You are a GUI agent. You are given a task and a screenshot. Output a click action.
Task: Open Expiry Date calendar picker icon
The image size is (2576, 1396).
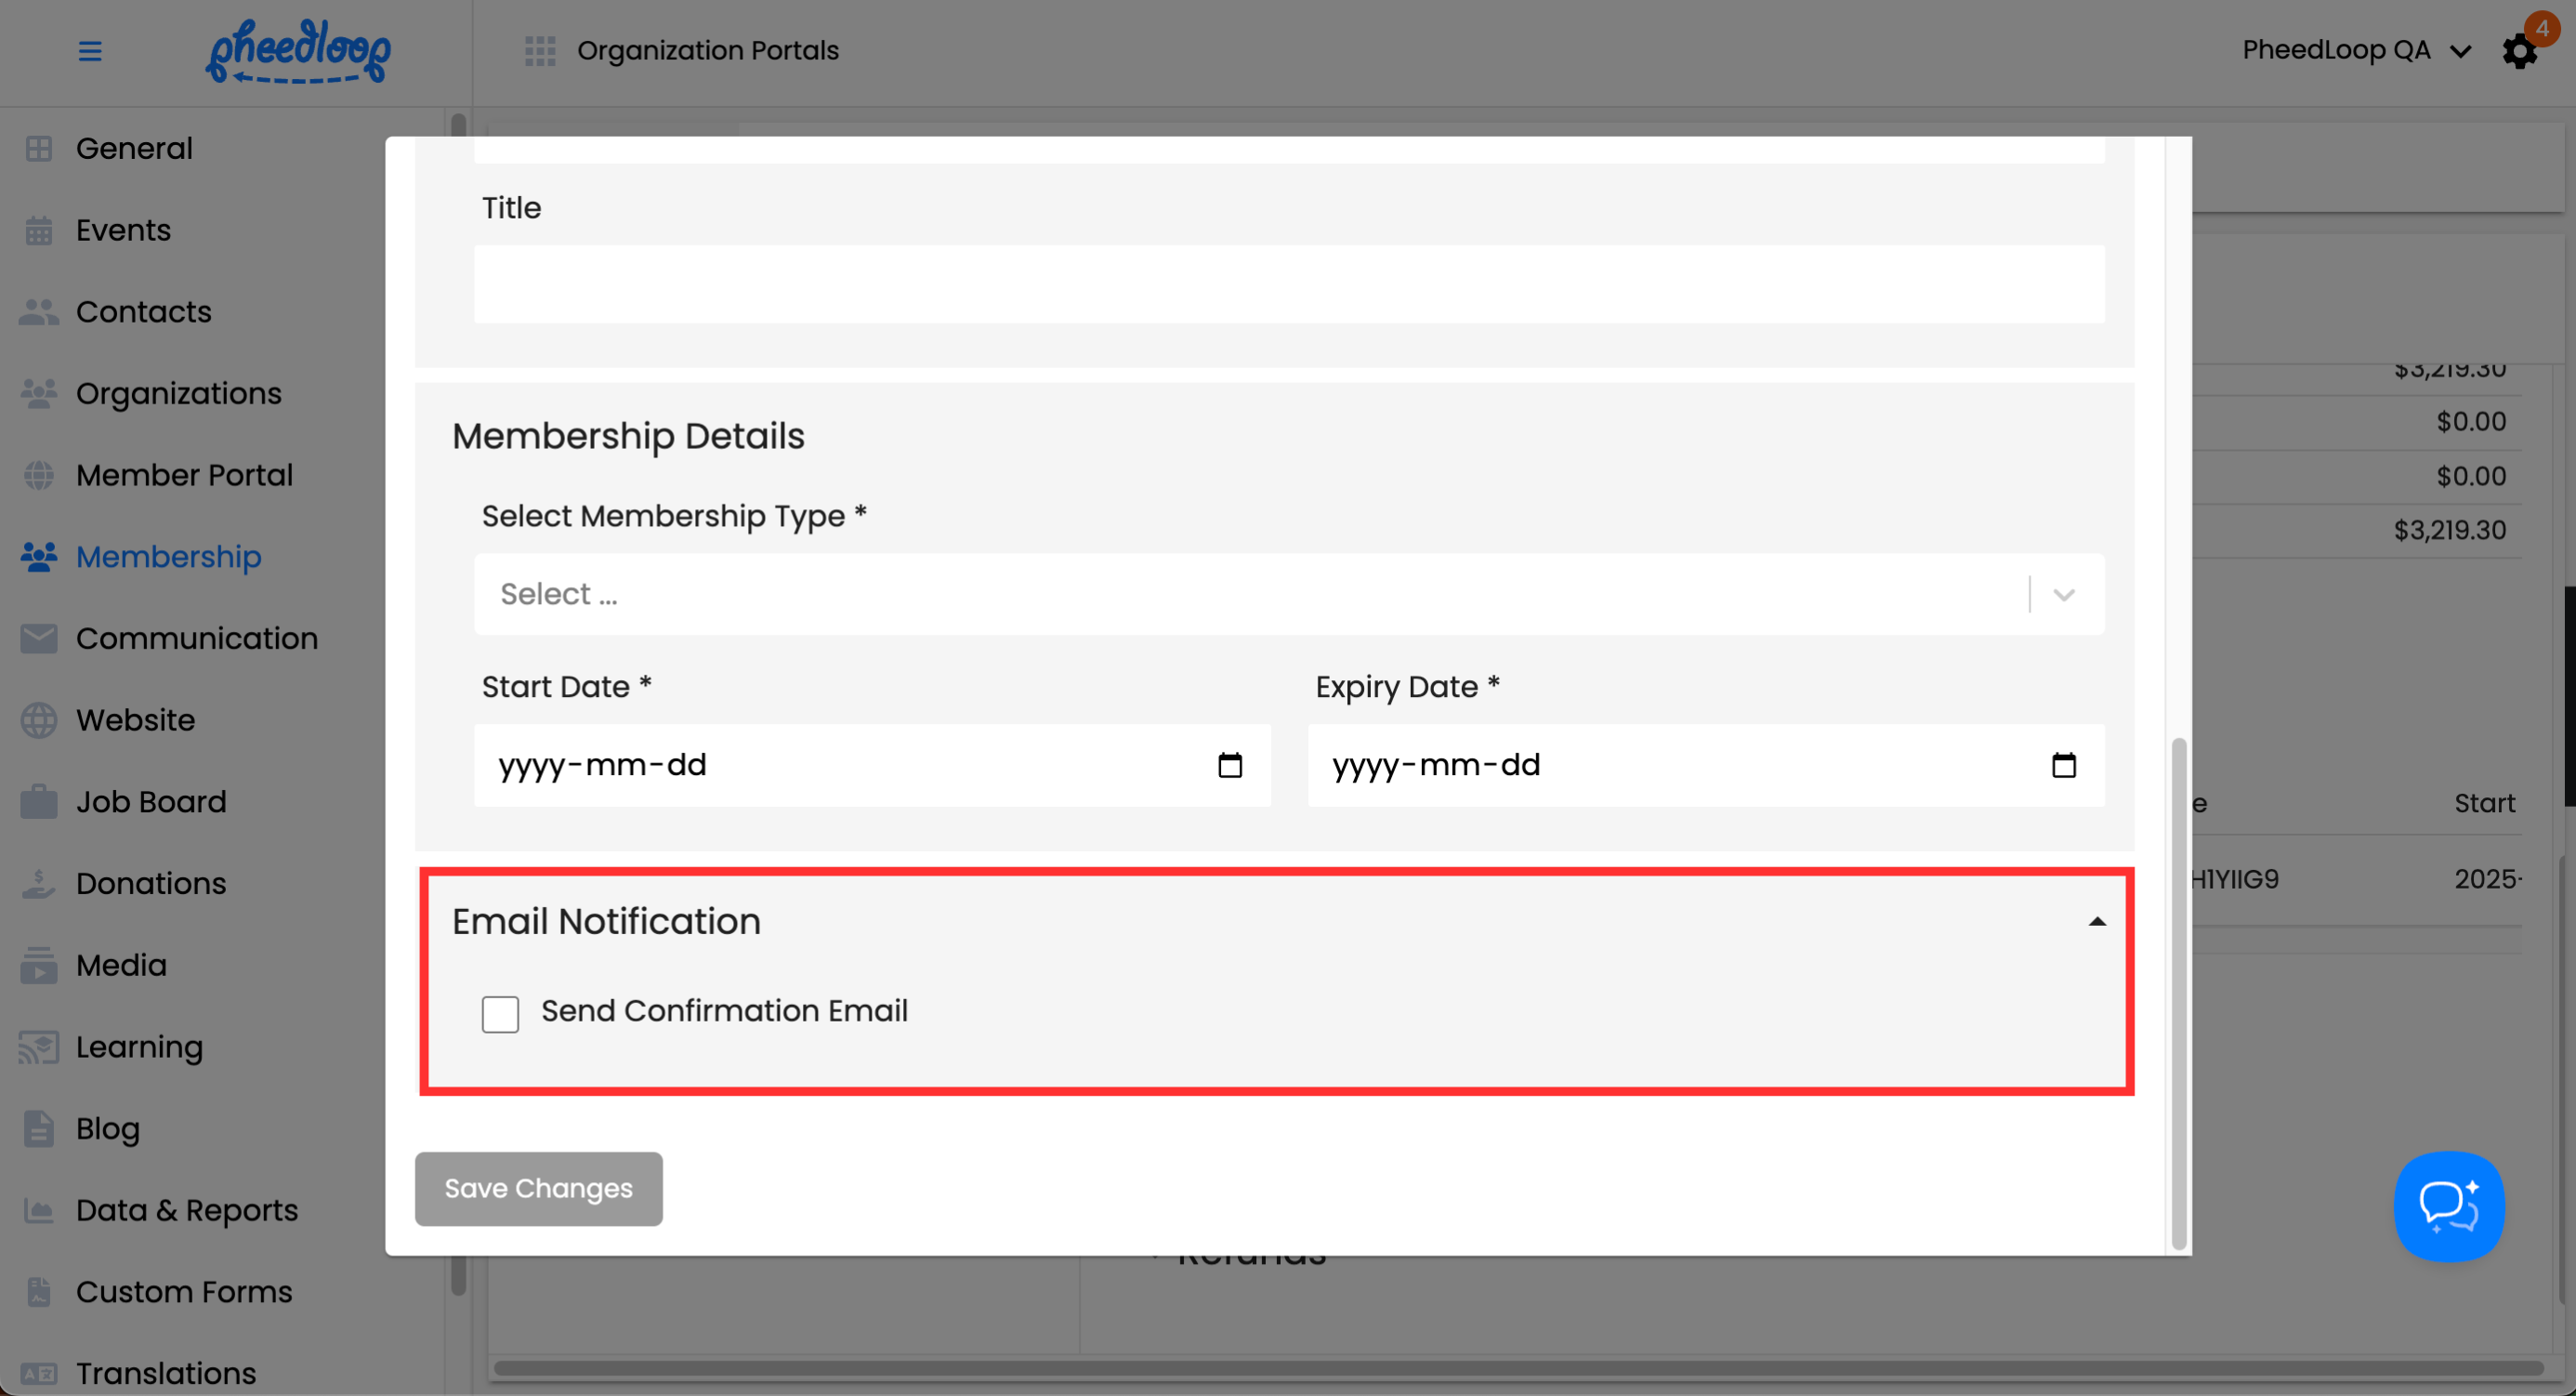(2063, 765)
